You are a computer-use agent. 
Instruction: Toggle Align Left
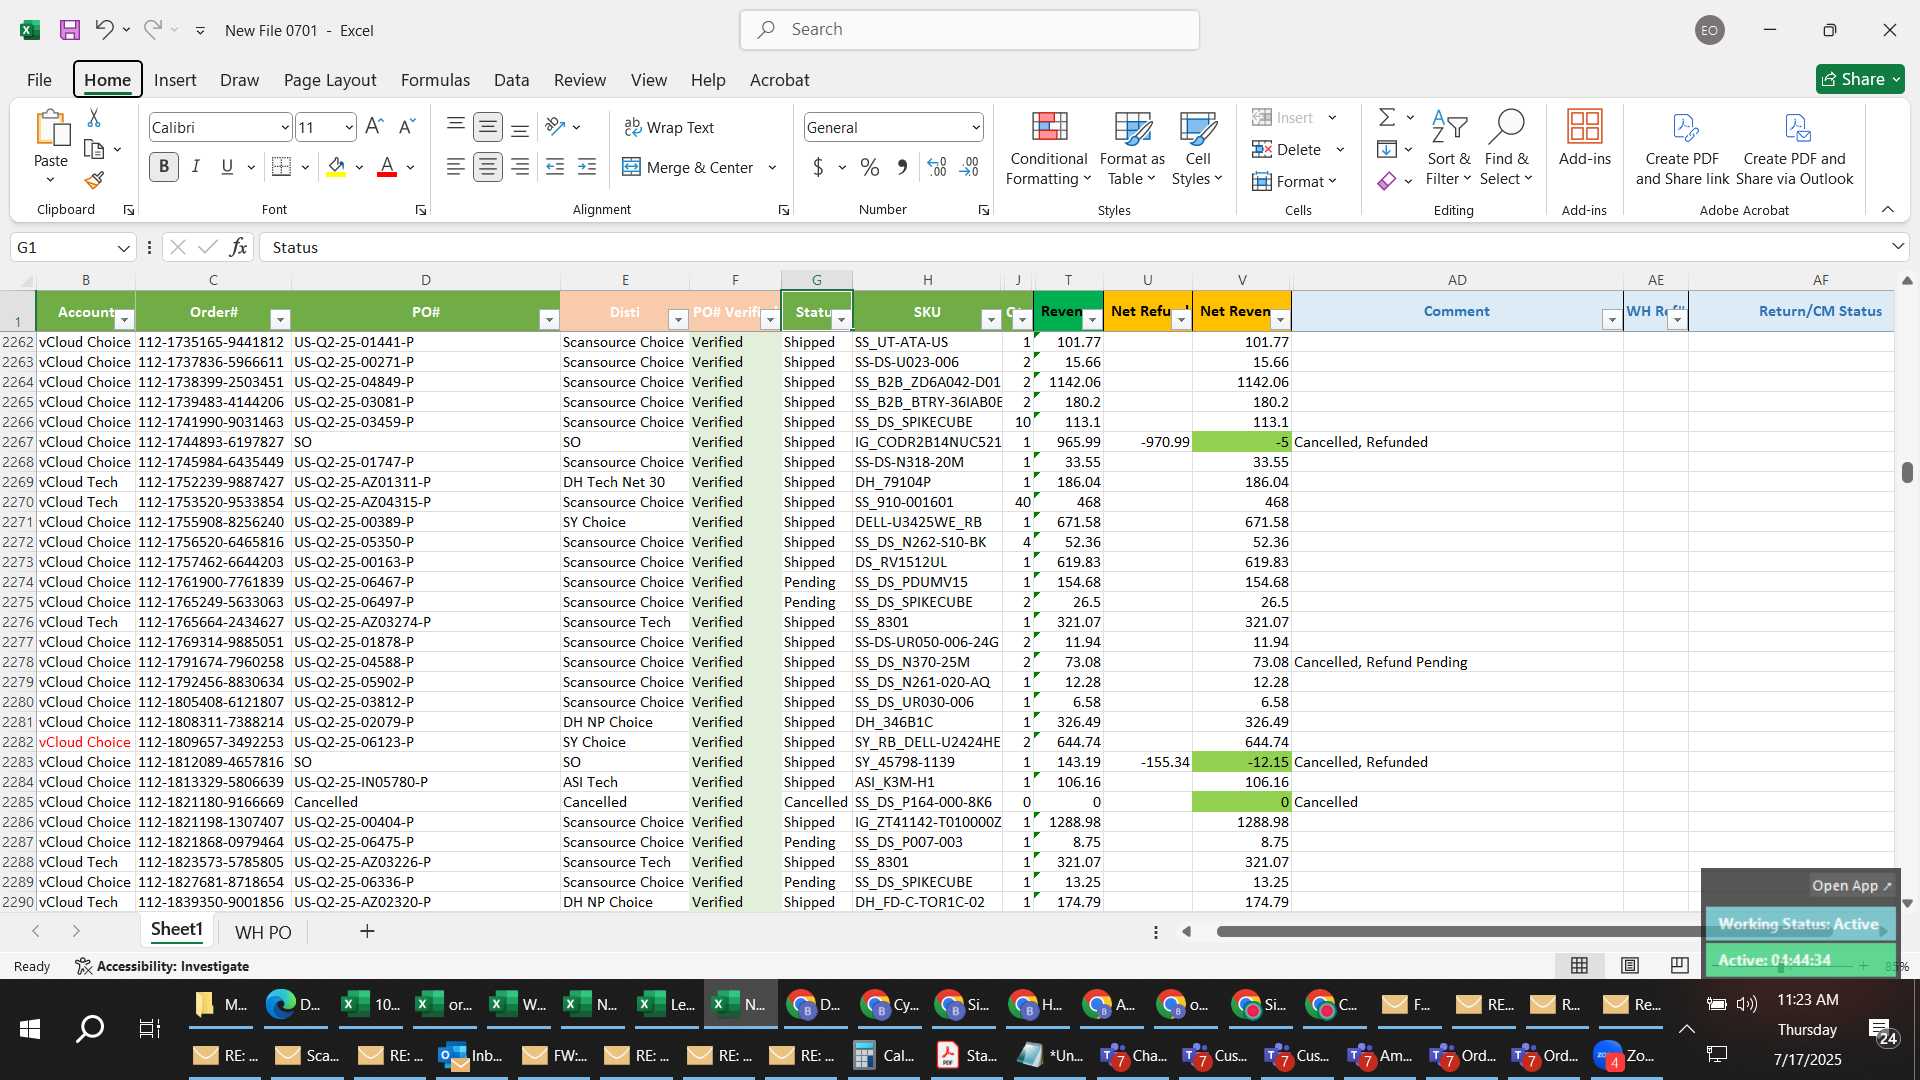tap(456, 167)
